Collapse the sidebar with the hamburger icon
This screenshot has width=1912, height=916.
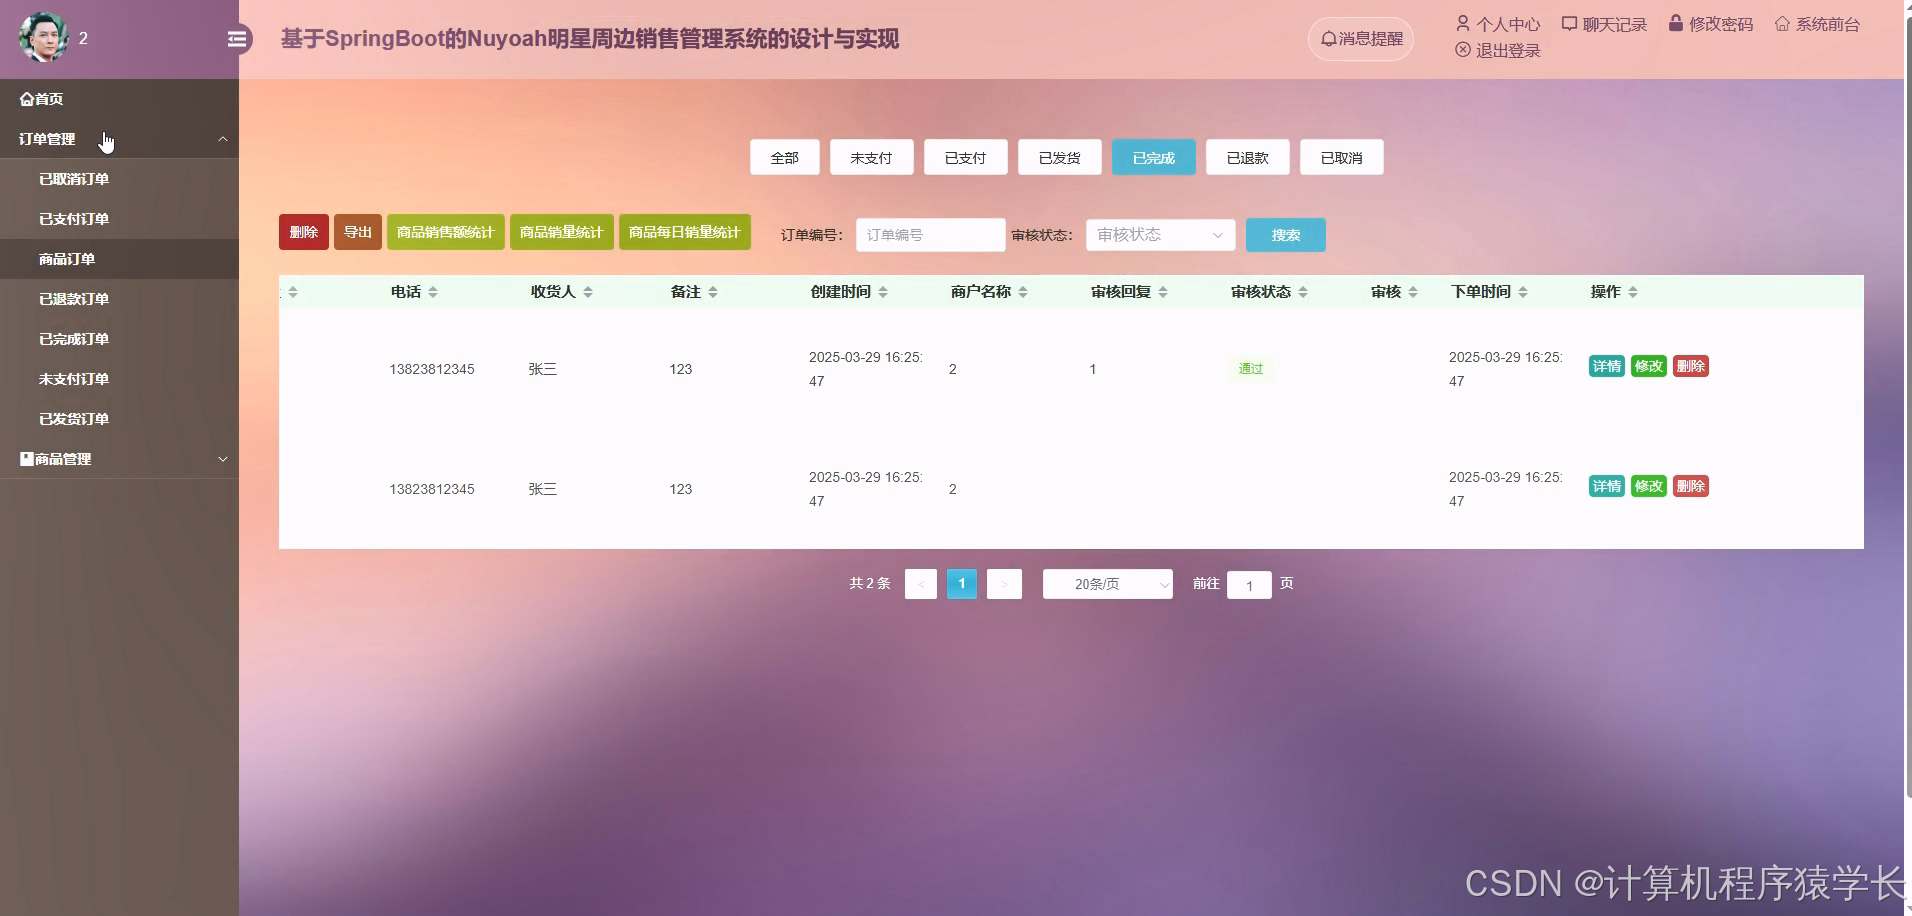pos(237,38)
